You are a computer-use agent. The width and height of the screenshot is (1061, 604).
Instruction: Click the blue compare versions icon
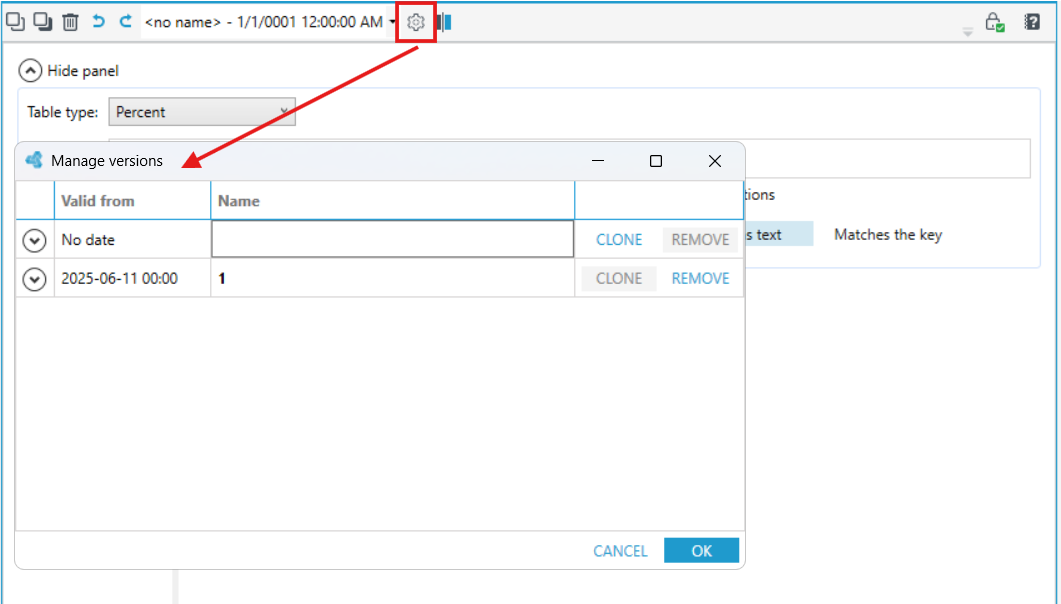pyautogui.click(x=445, y=22)
